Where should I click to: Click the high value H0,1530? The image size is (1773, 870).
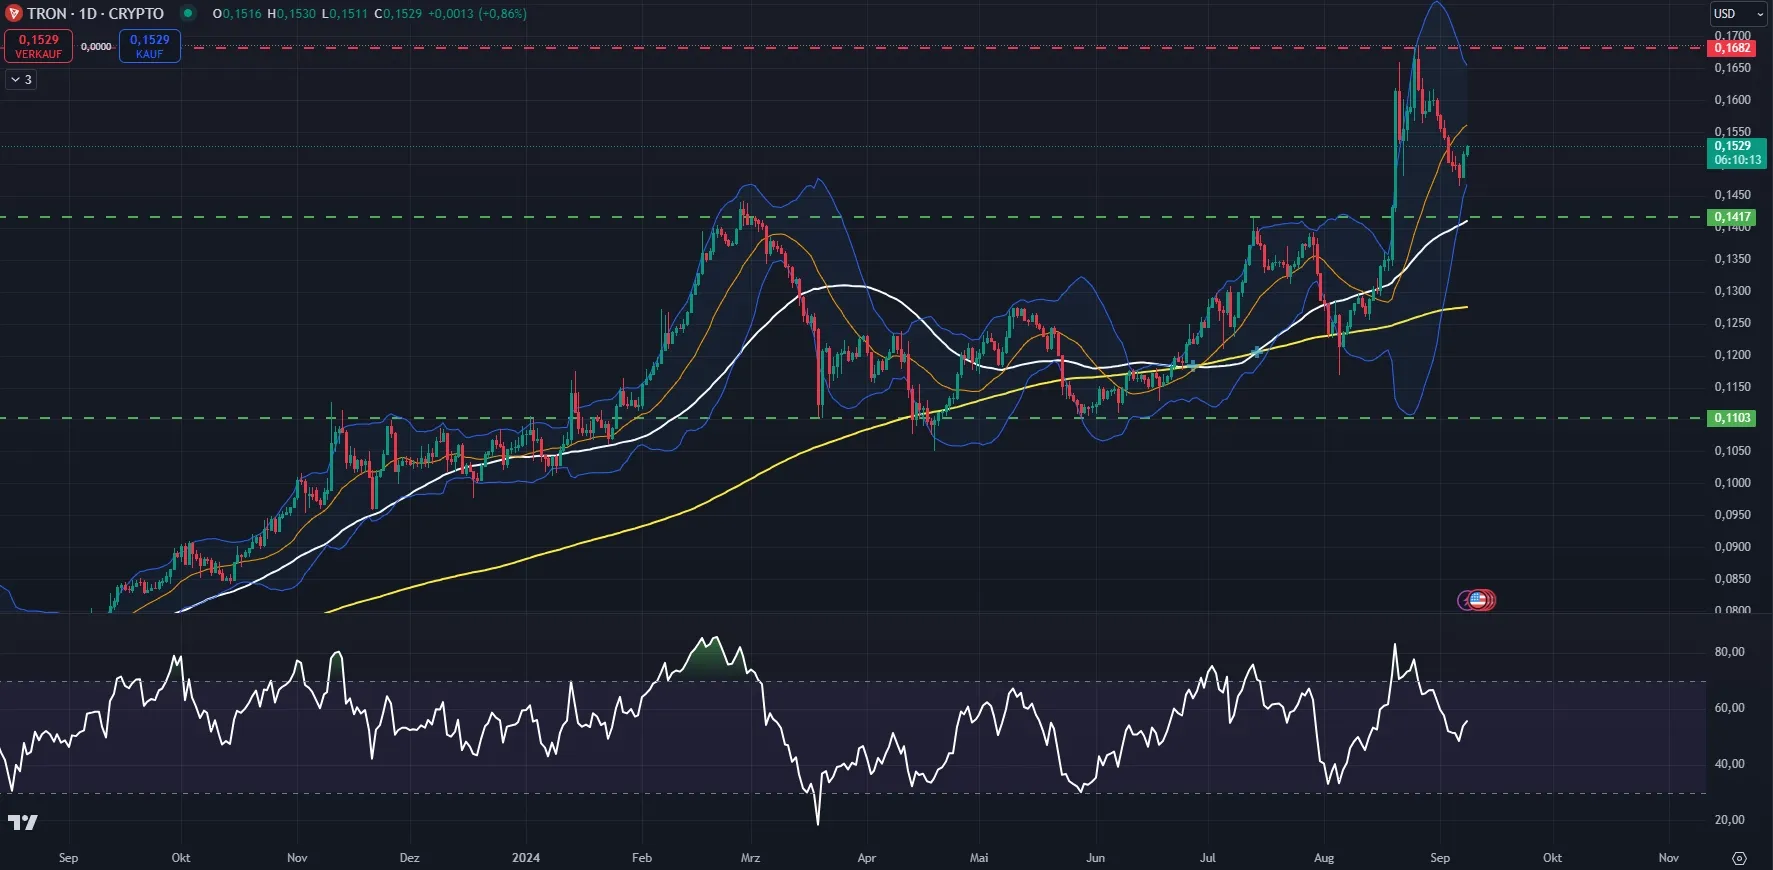coord(291,14)
